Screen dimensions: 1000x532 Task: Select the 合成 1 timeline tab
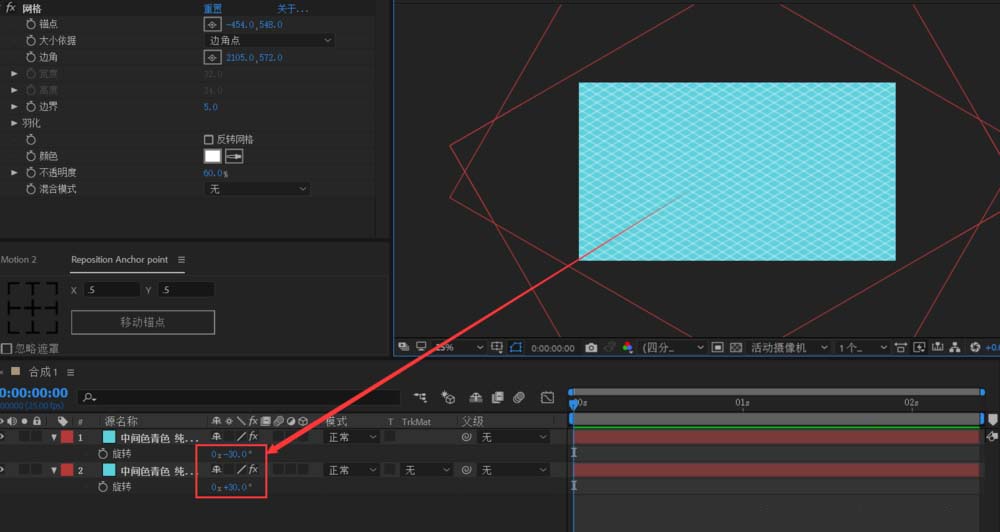click(x=43, y=372)
